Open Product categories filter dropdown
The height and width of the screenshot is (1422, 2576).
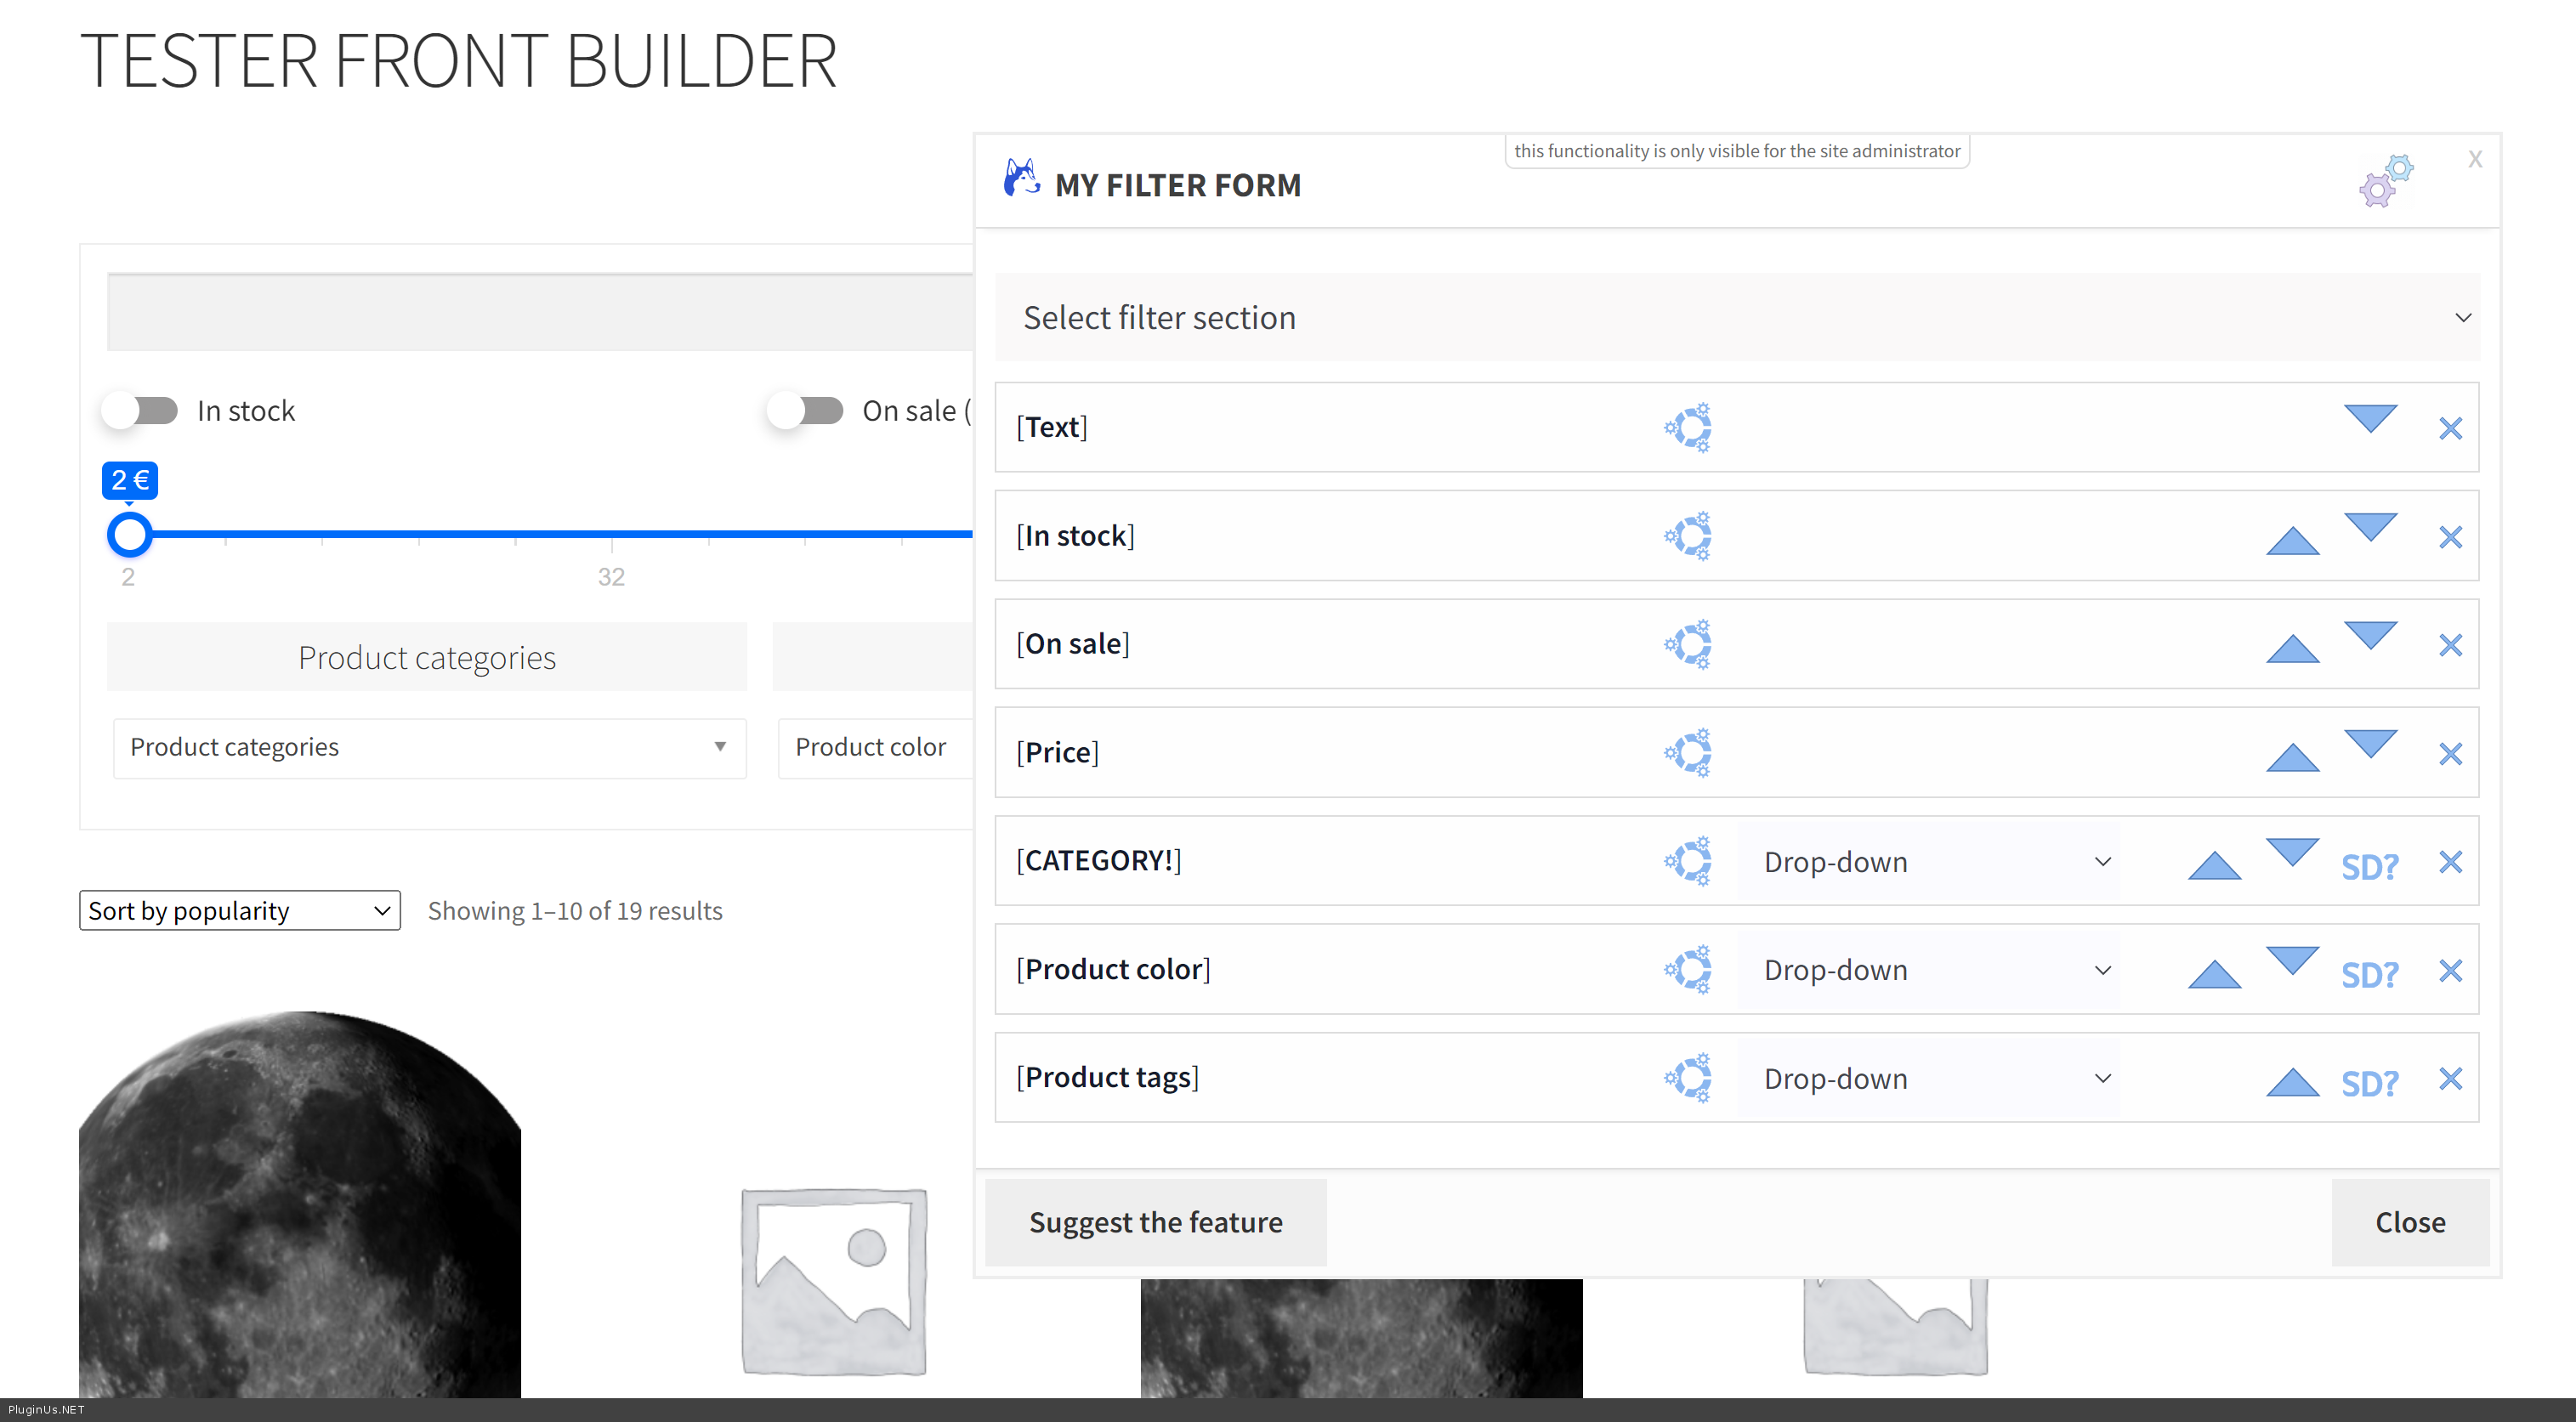(x=429, y=748)
